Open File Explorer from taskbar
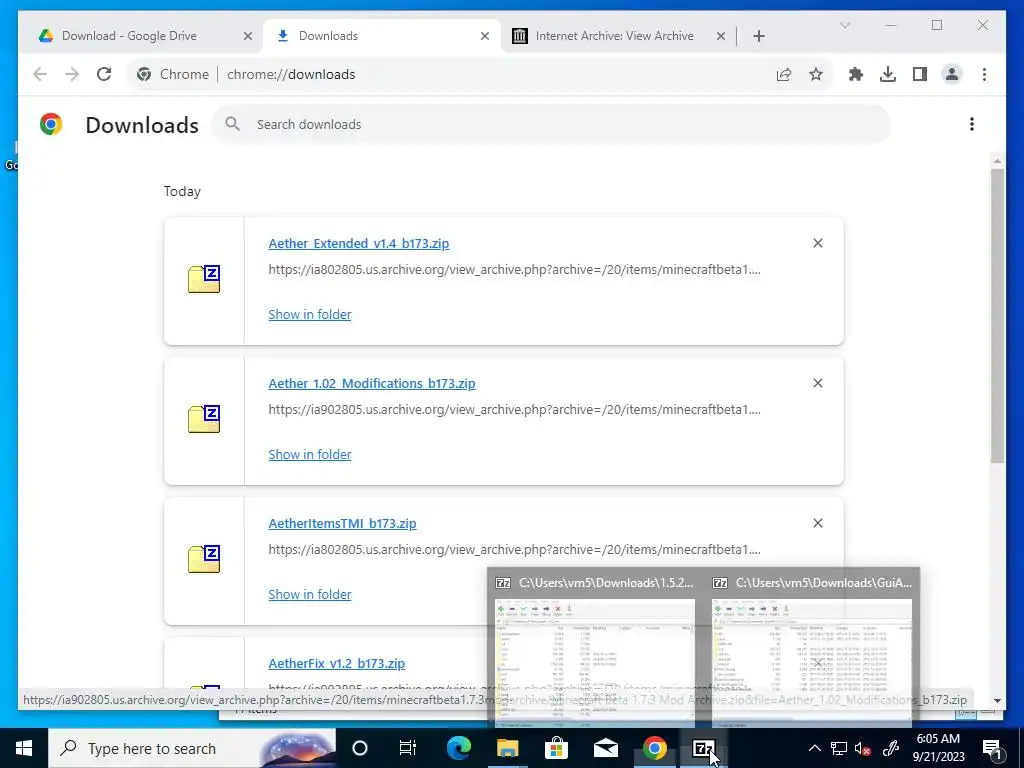Viewport: 1024px width, 768px height. tap(507, 748)
